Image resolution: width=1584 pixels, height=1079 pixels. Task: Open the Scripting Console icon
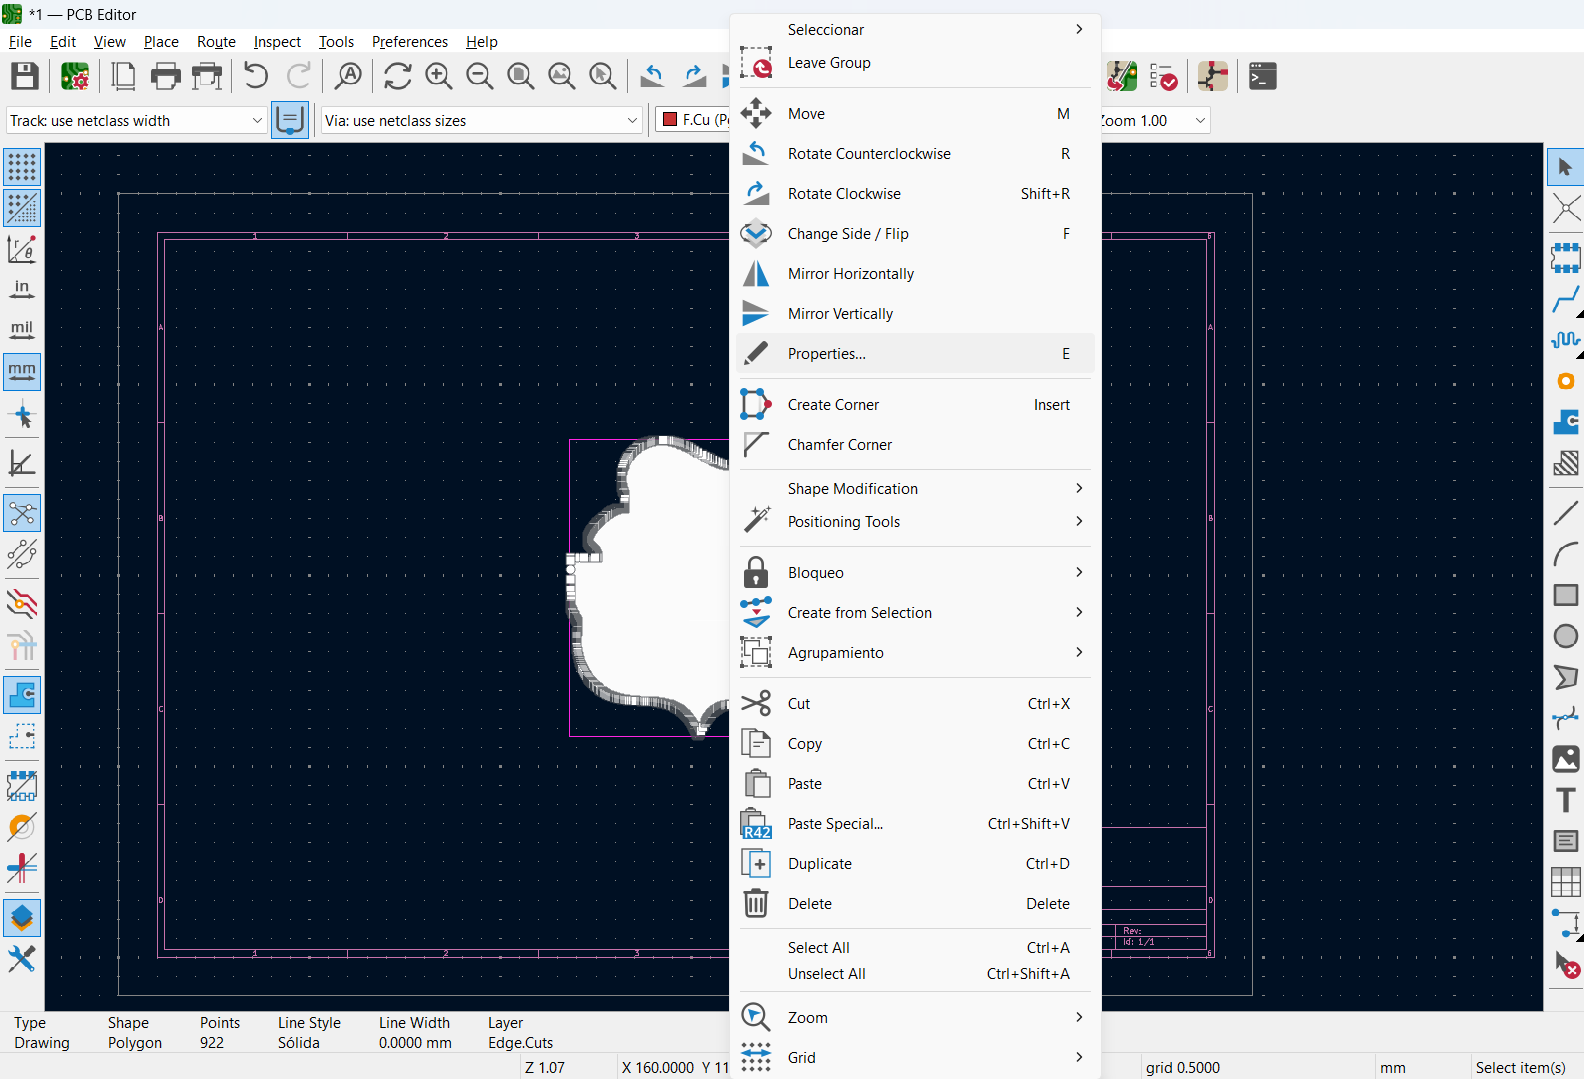point(1262,76)
